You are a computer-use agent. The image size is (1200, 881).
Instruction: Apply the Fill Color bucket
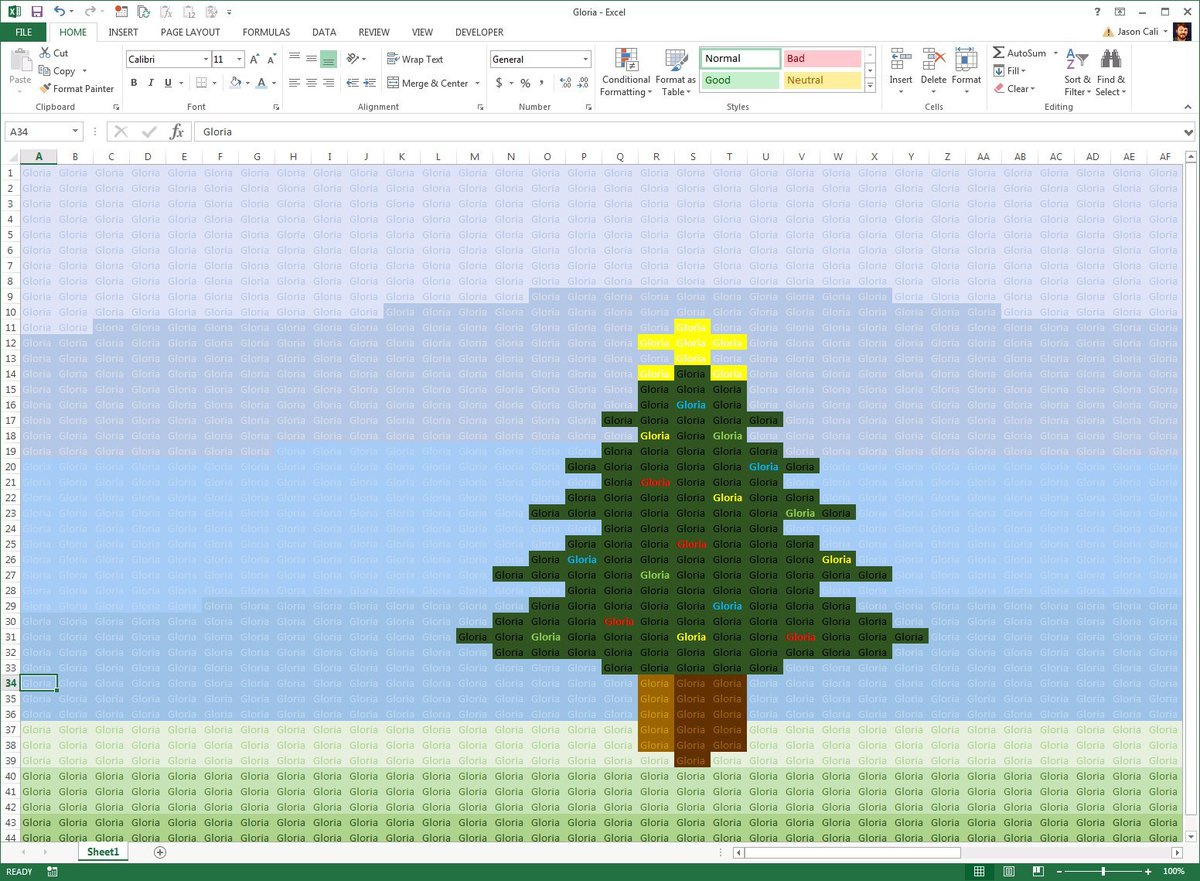233,83
